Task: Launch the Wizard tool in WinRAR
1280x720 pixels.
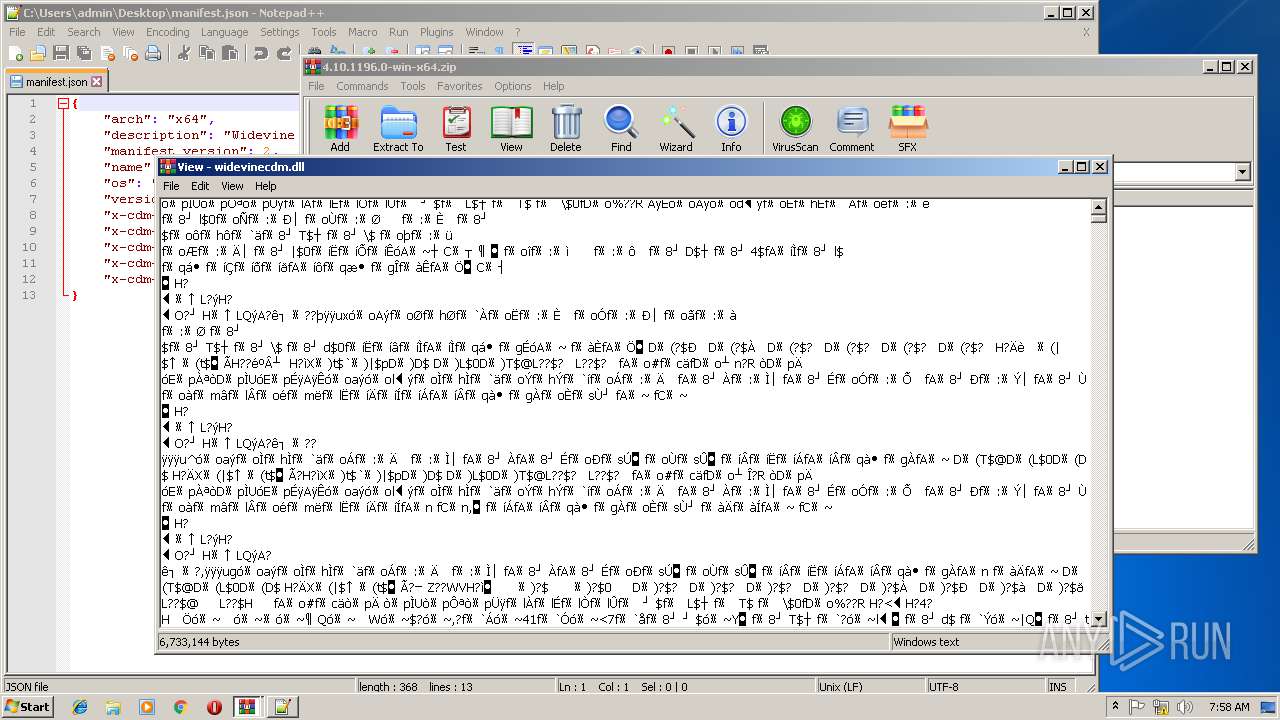Action: 676,128
